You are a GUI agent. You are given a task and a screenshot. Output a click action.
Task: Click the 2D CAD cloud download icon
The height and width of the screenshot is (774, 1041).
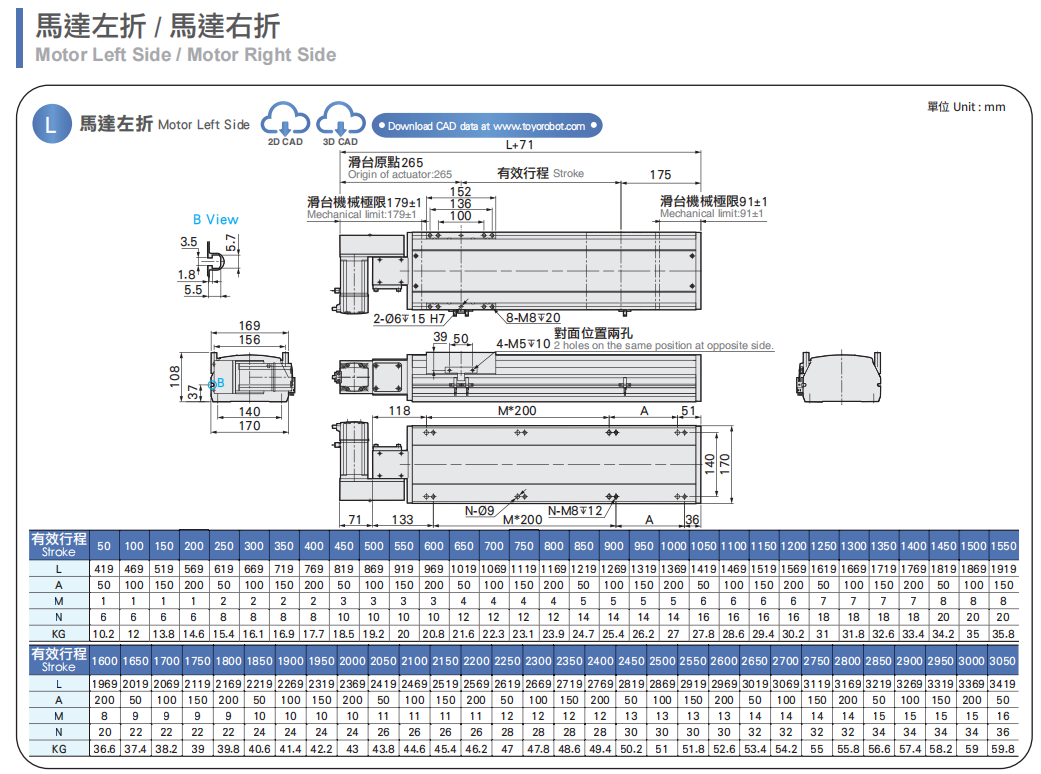[x=284, y=121]
